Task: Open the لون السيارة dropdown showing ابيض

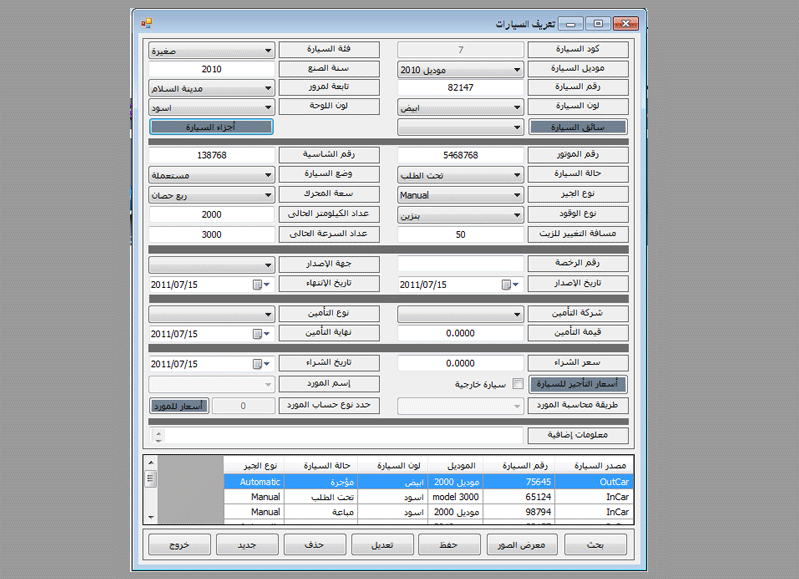Action: (461, 108)
